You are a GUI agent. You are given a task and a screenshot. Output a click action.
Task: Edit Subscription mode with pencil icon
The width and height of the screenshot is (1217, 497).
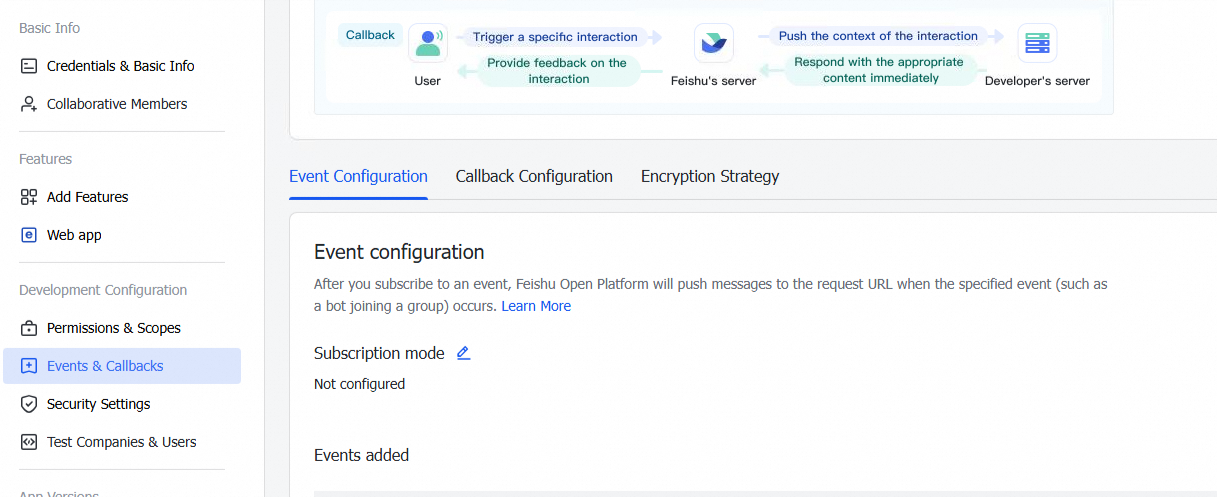[x=463, y=353]
